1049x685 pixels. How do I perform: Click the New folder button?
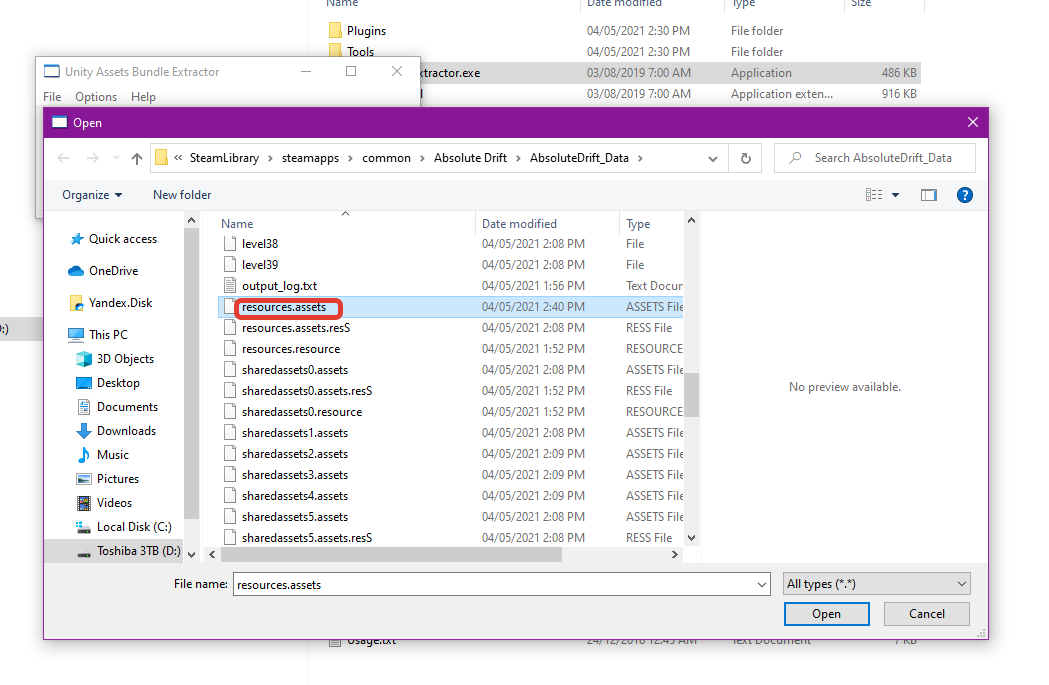[x=182, y=195]
